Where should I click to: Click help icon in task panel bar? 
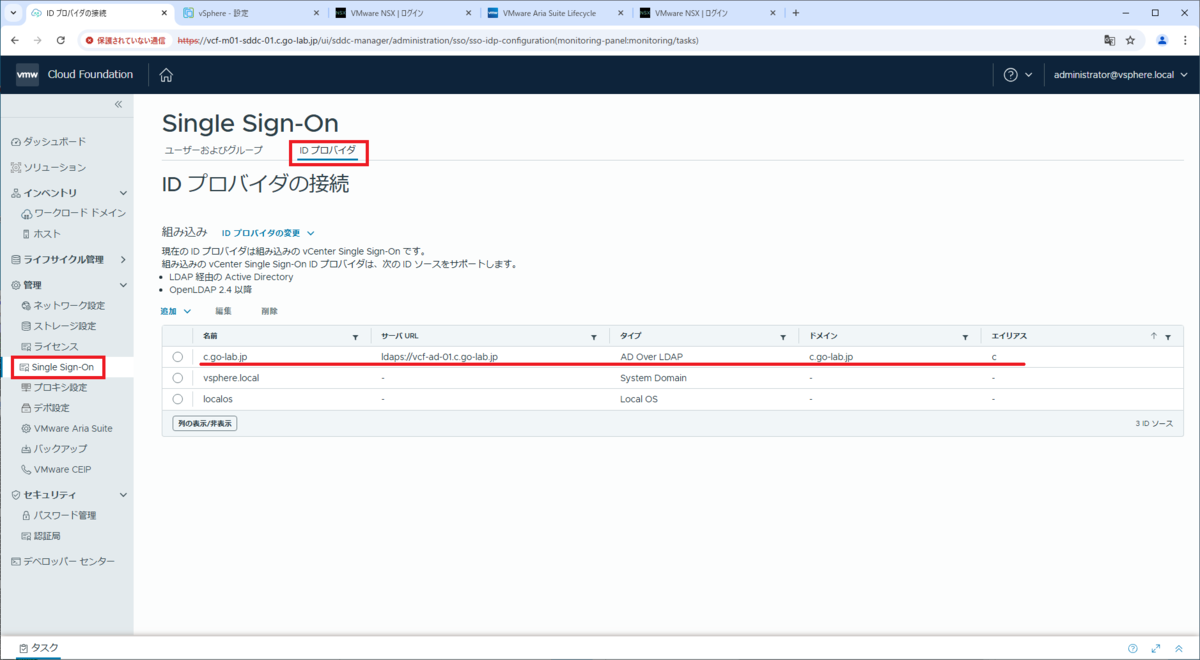tap(1133, 648)
